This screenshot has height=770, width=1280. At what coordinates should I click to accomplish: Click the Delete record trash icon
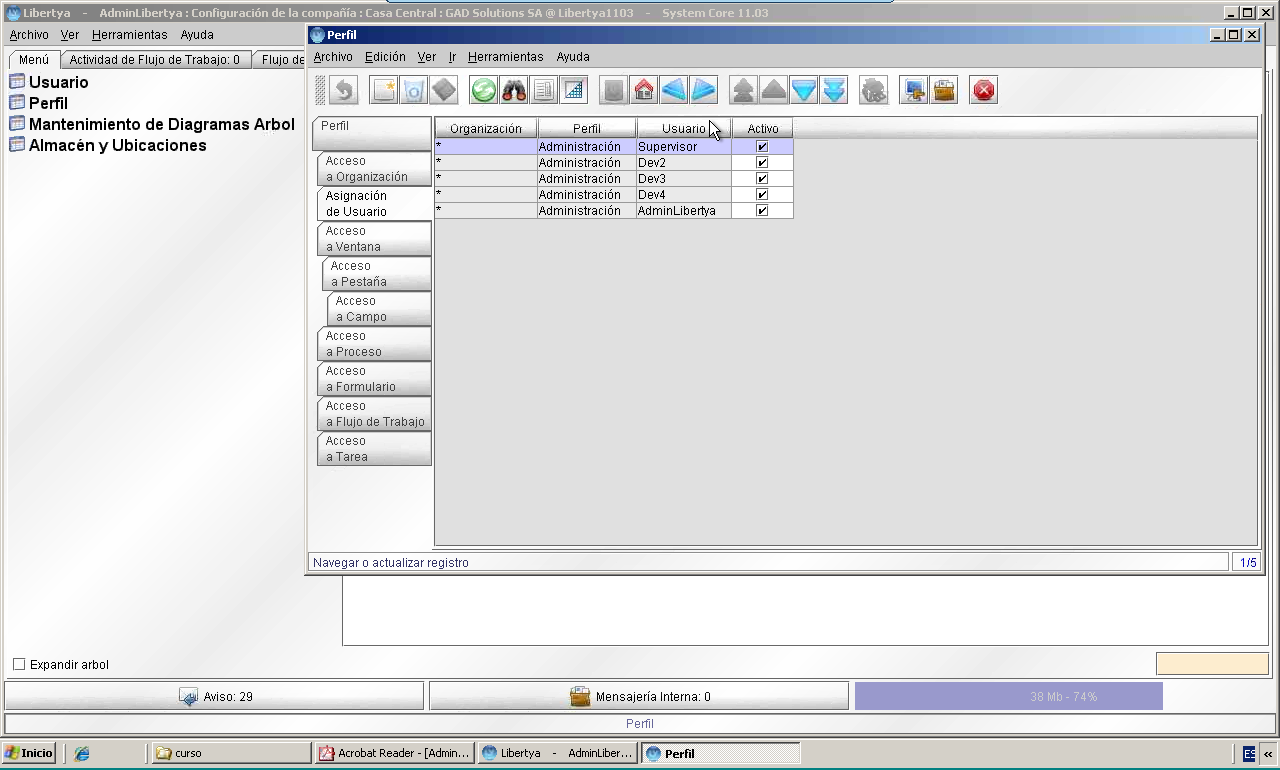point(414,91)
